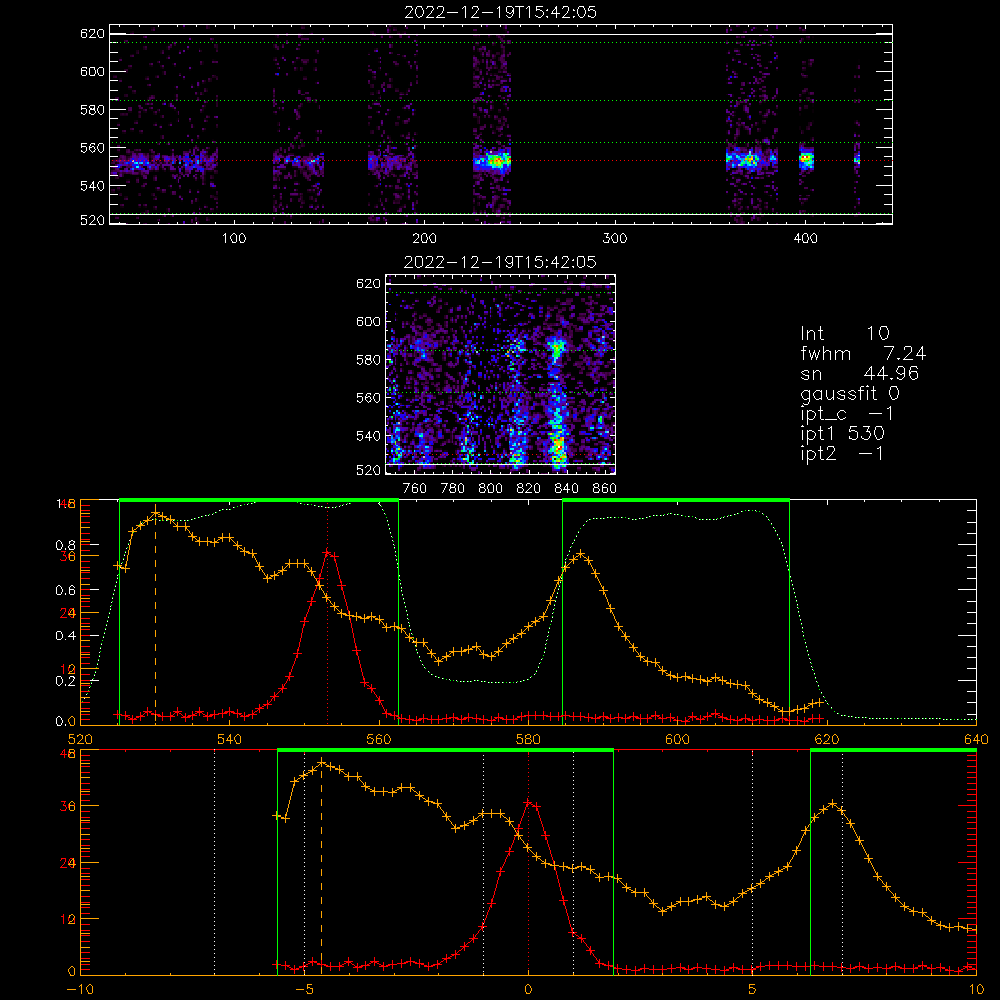Click the thick green bar above 7–10 in bottom plot

coord(893,750)
